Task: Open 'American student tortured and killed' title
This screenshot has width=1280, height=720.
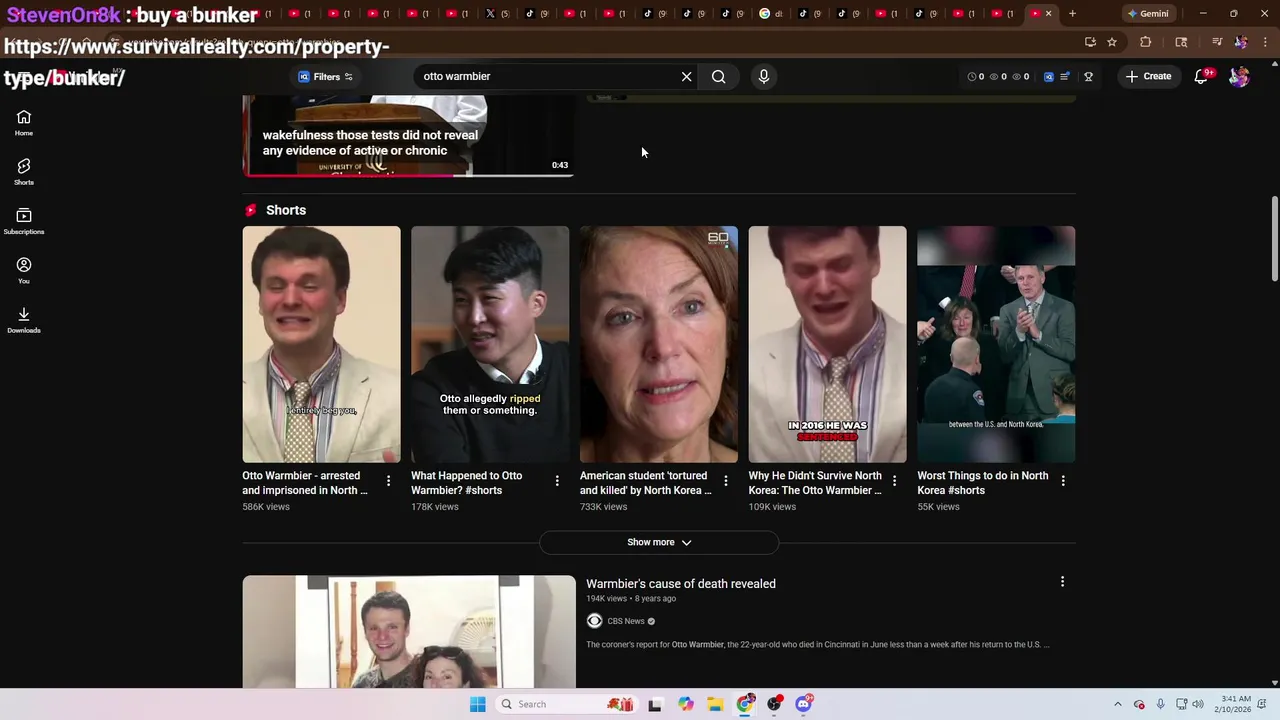Action: pyautogui.click(x=646, y=483)
